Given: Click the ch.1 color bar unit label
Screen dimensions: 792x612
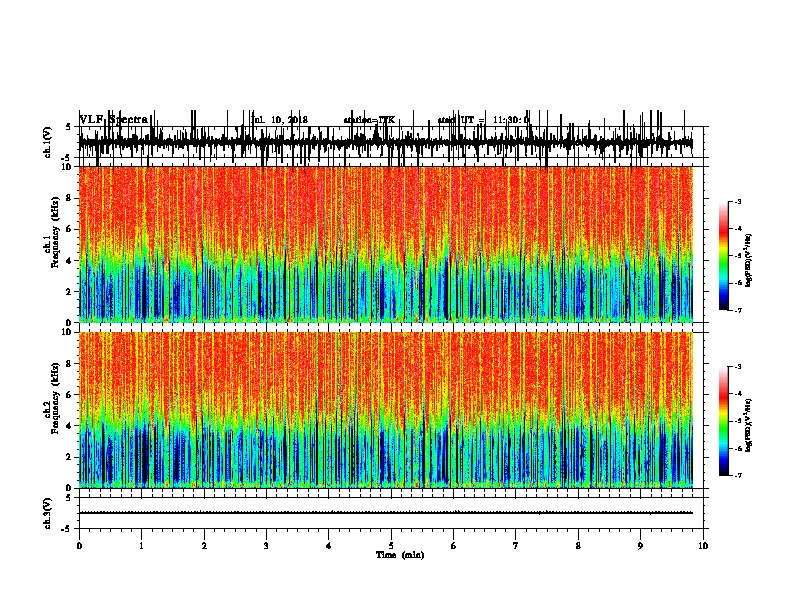Looking at the screenshot, I should coord(749,261).
